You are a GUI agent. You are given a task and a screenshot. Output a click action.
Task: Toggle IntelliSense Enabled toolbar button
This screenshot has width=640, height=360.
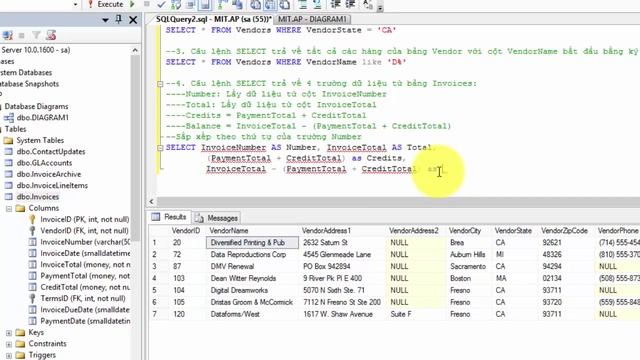click(205, 4)
